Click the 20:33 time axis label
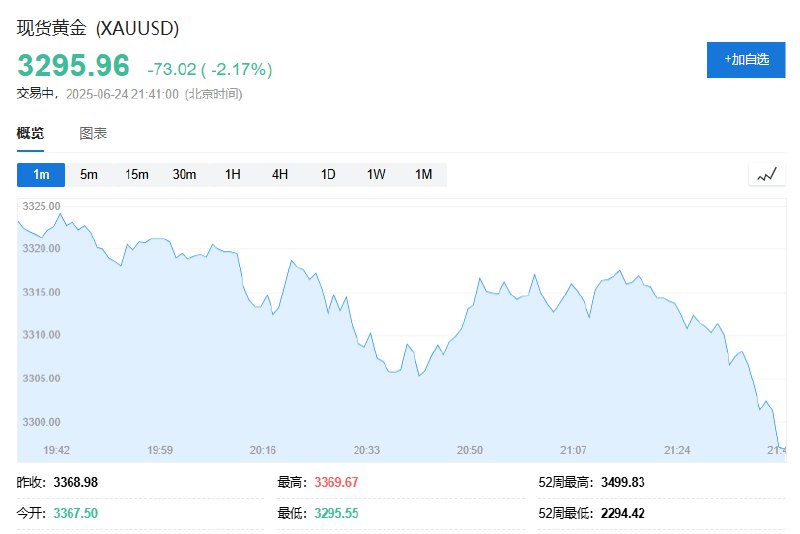The height and width of the screenshot is (534, 800). click(x=367, y=450)
